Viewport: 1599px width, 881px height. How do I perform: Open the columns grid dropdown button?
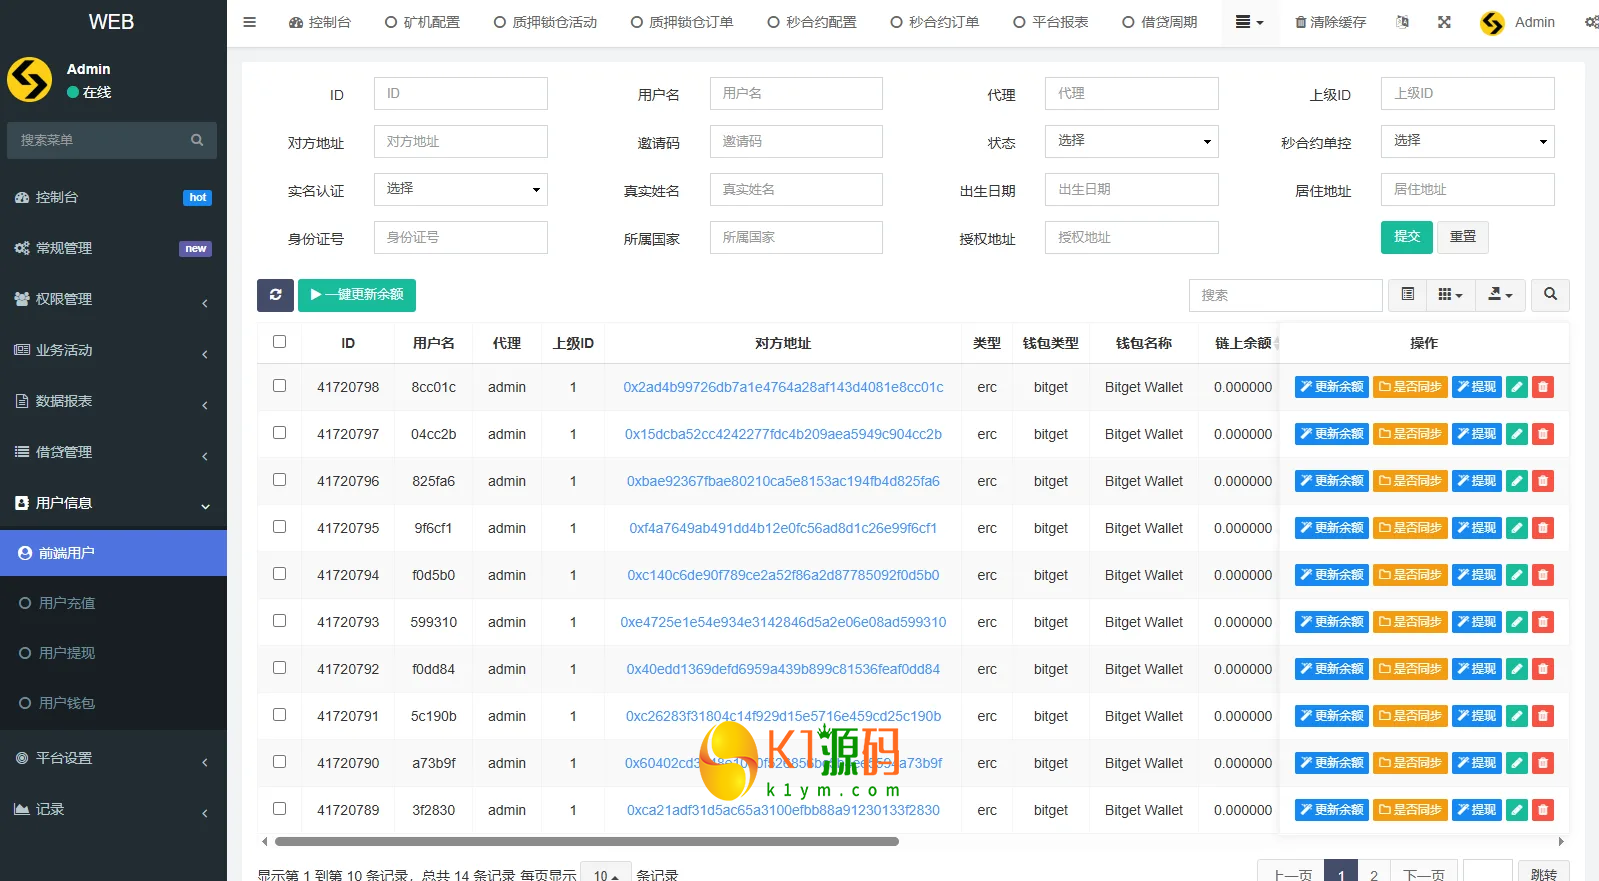(x=1450, y=295)
